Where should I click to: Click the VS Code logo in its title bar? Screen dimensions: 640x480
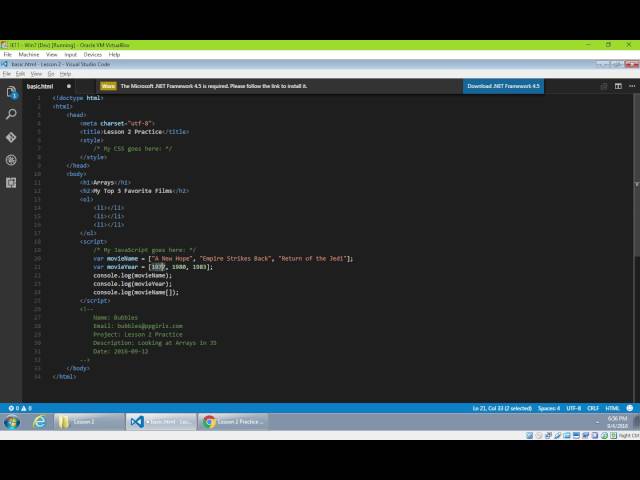pyautogui.click(x=4, y=64)
